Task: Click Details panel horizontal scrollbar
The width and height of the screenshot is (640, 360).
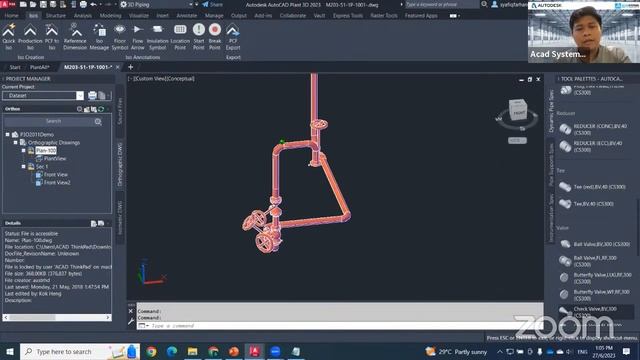Action: coord(57,317)
